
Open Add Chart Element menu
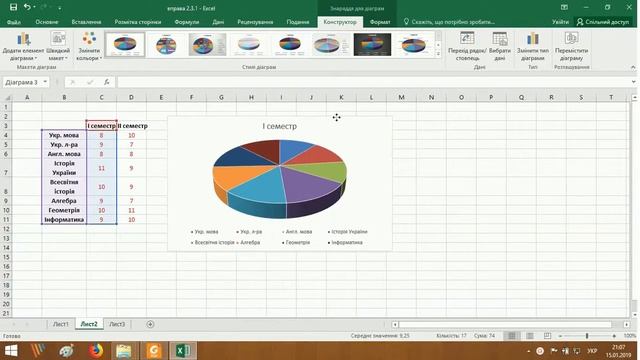(x=23, y=47)
